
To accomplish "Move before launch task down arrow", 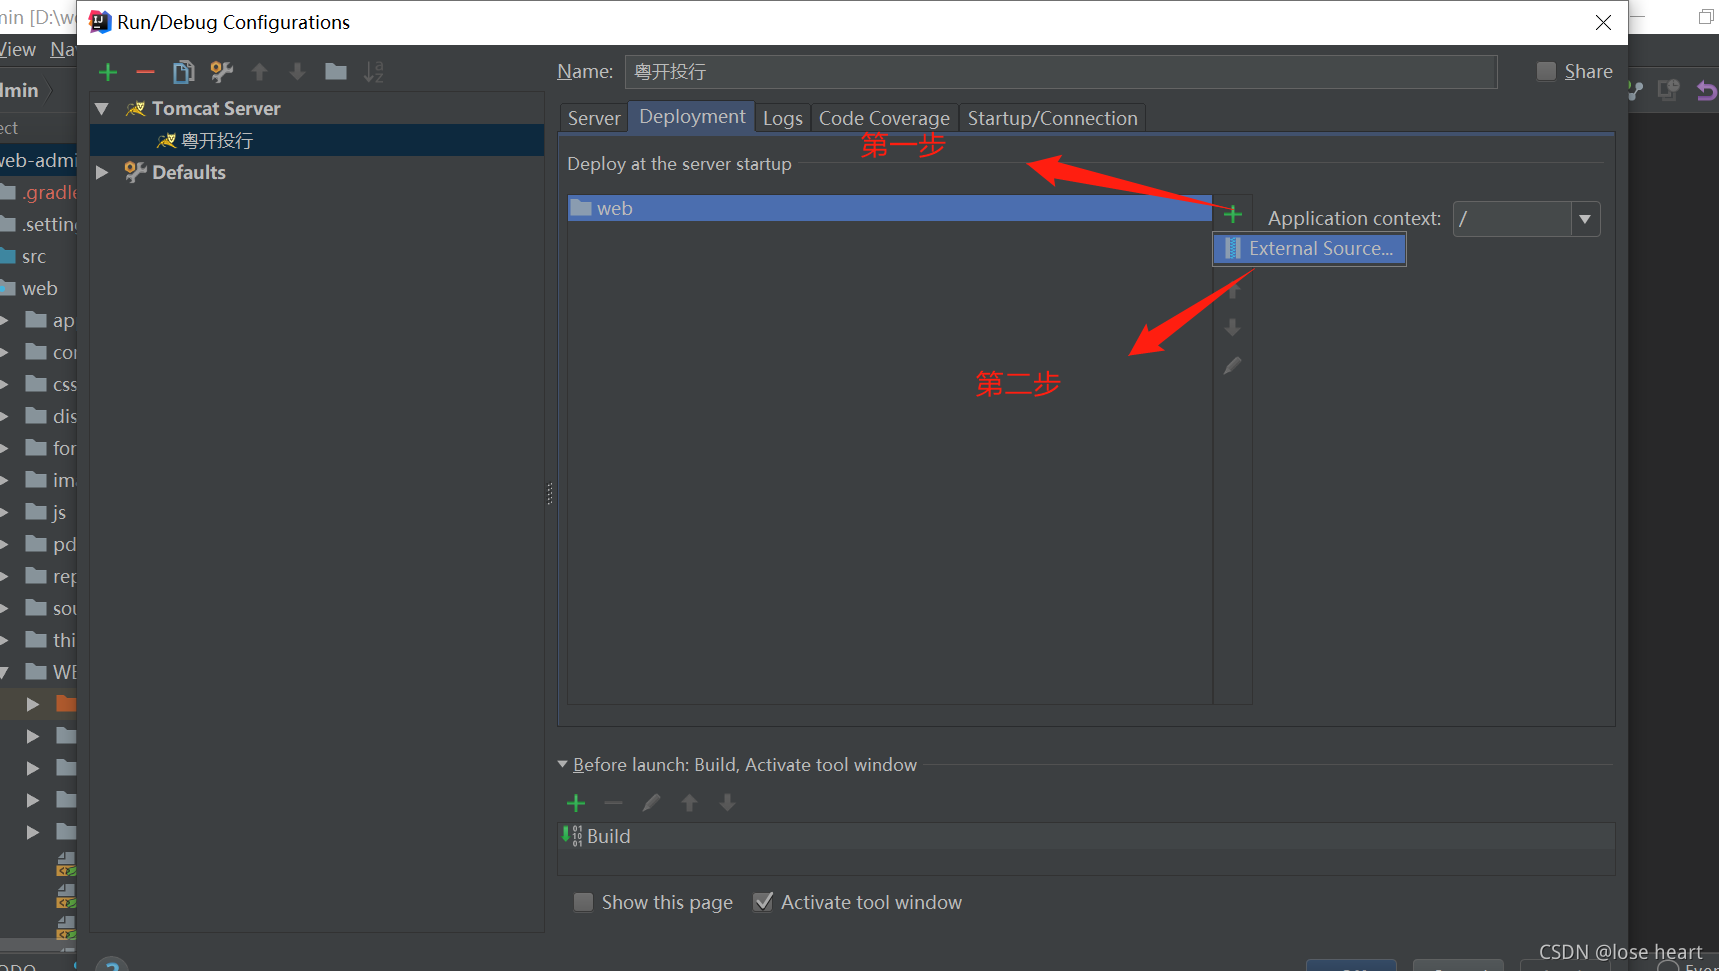I will pyautogui.click(x=727, y=803).
